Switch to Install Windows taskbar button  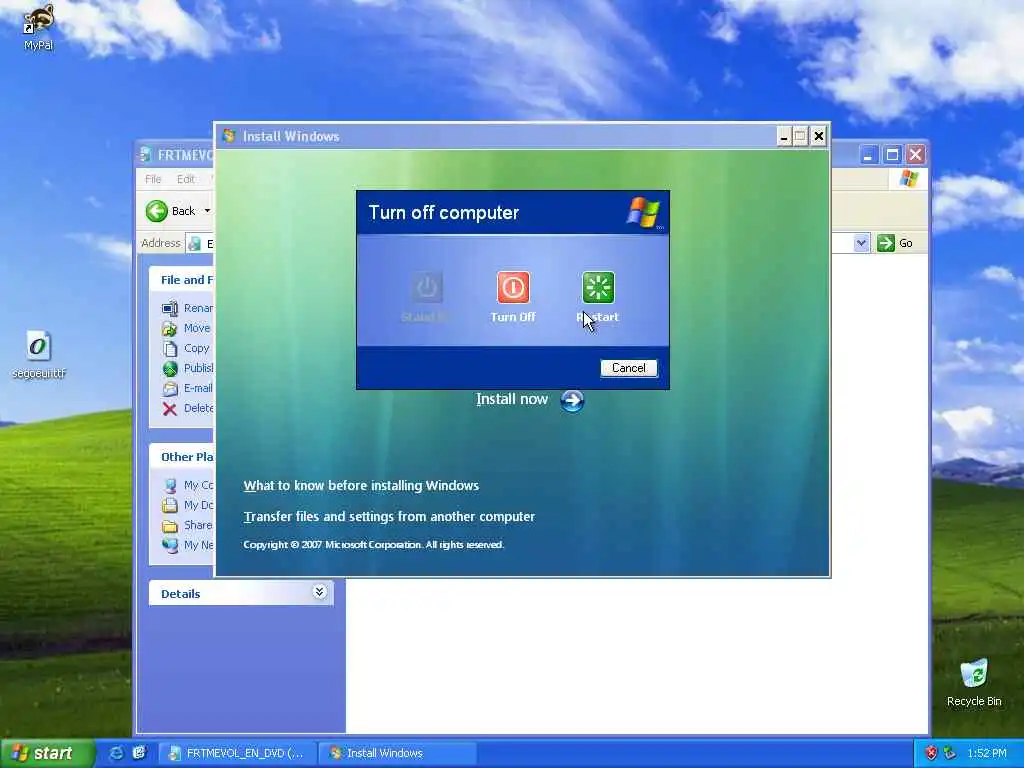point(397,753)
